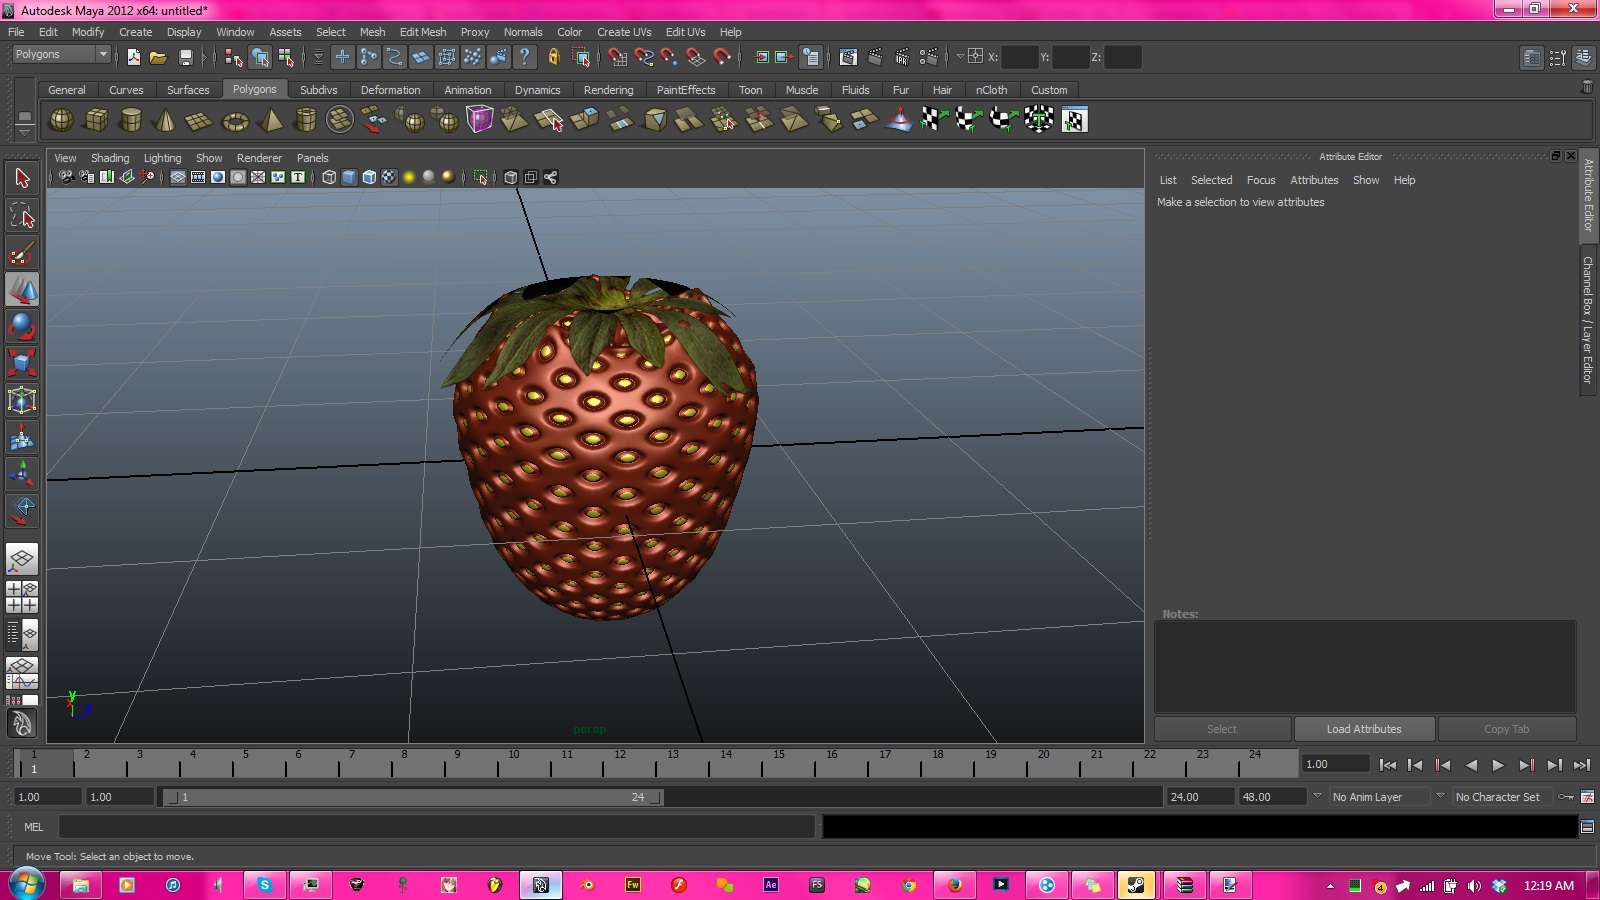Select the Paint Selection tool

click(22, 253)
